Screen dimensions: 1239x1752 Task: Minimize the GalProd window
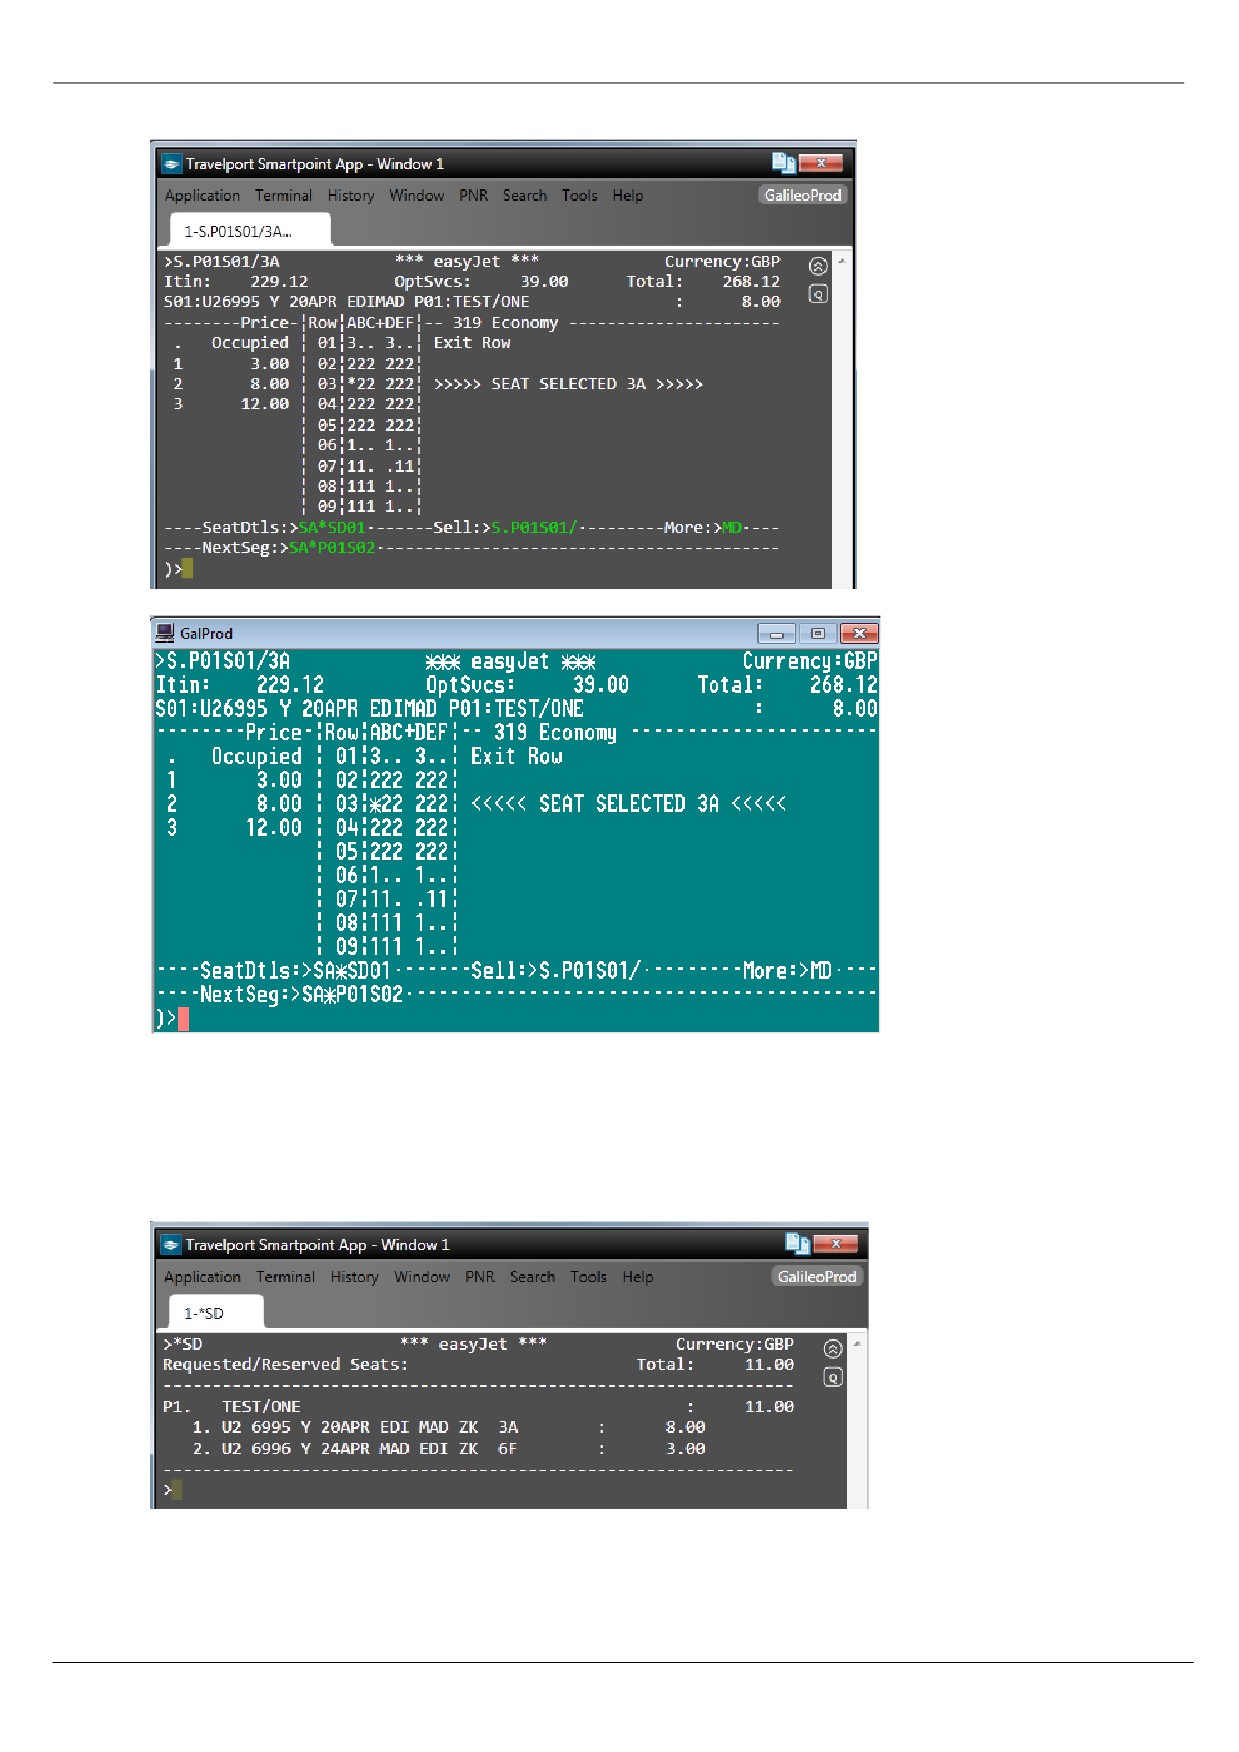coord(776,633)
